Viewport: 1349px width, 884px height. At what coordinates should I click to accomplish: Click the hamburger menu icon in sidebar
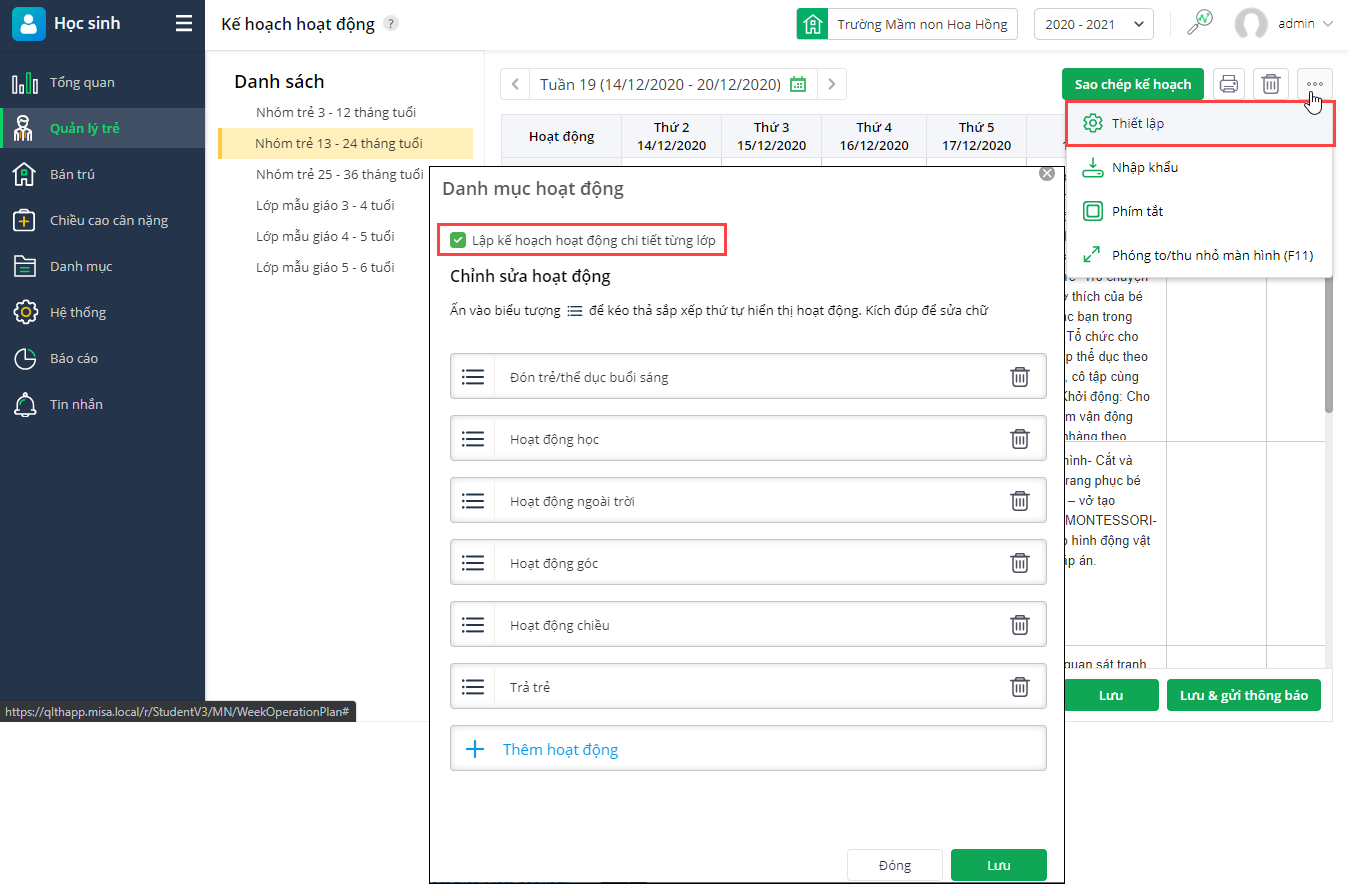coord(184,23)
